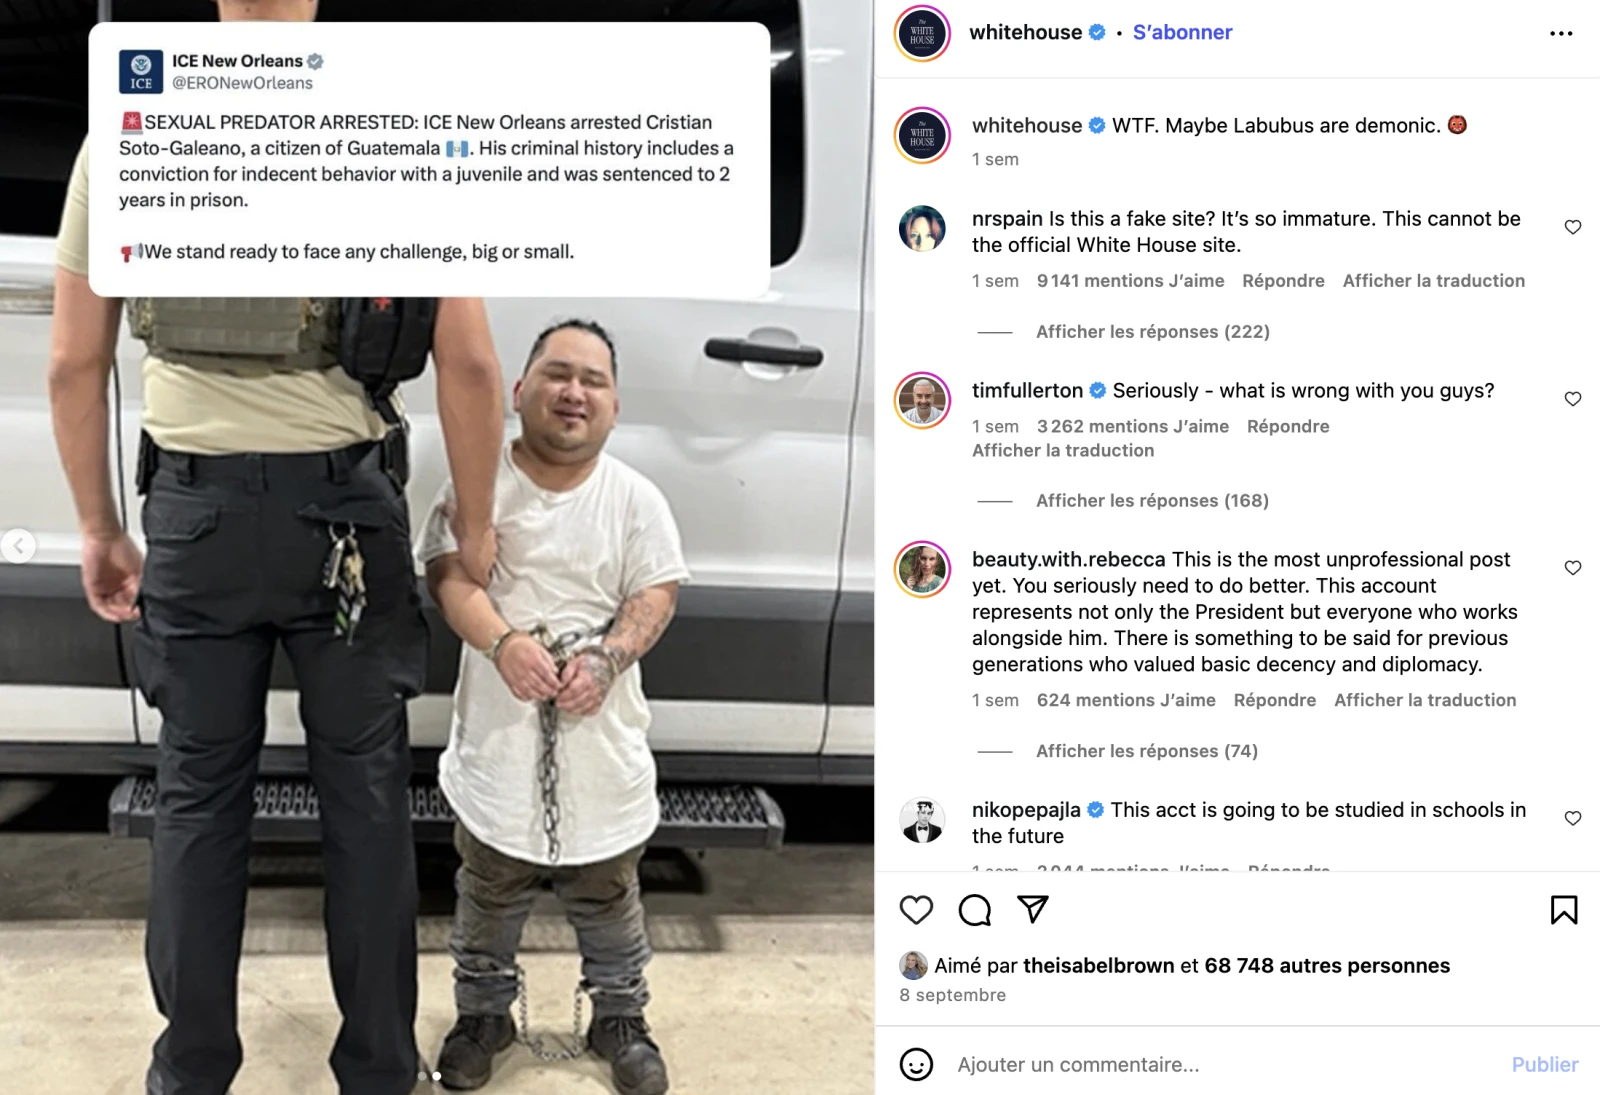View the 9141 likes on nrspain's comment
1600x1095 pixels.
1130,281
